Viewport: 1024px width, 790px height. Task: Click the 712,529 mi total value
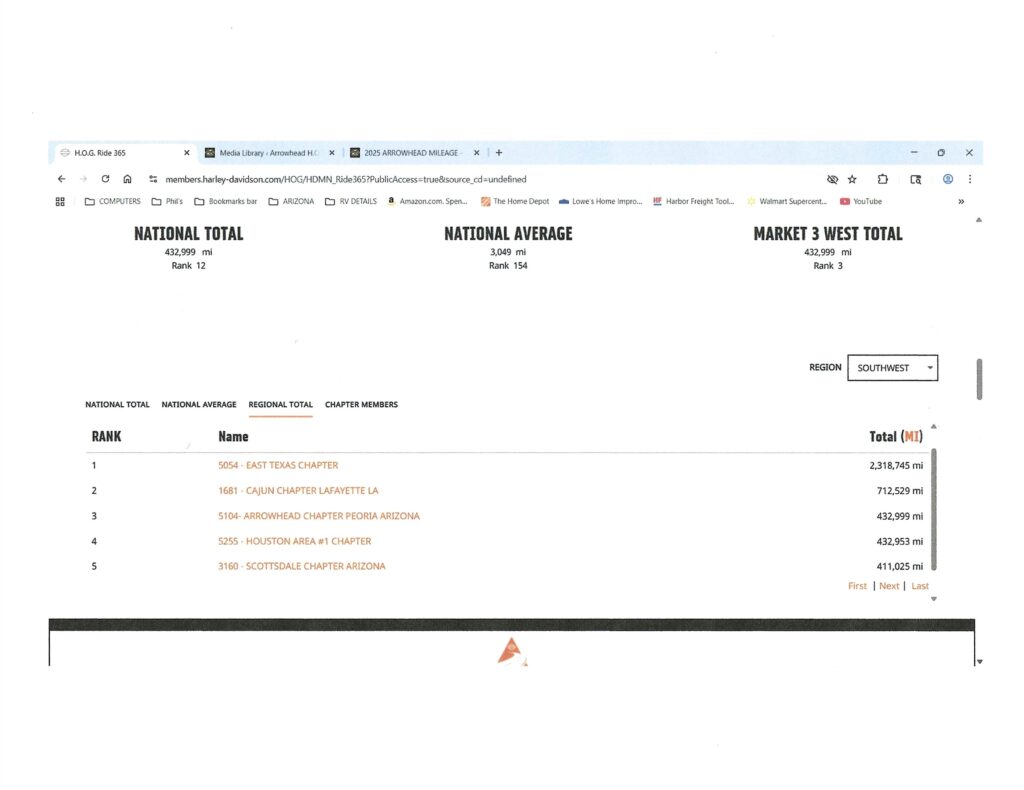(900, 490)
